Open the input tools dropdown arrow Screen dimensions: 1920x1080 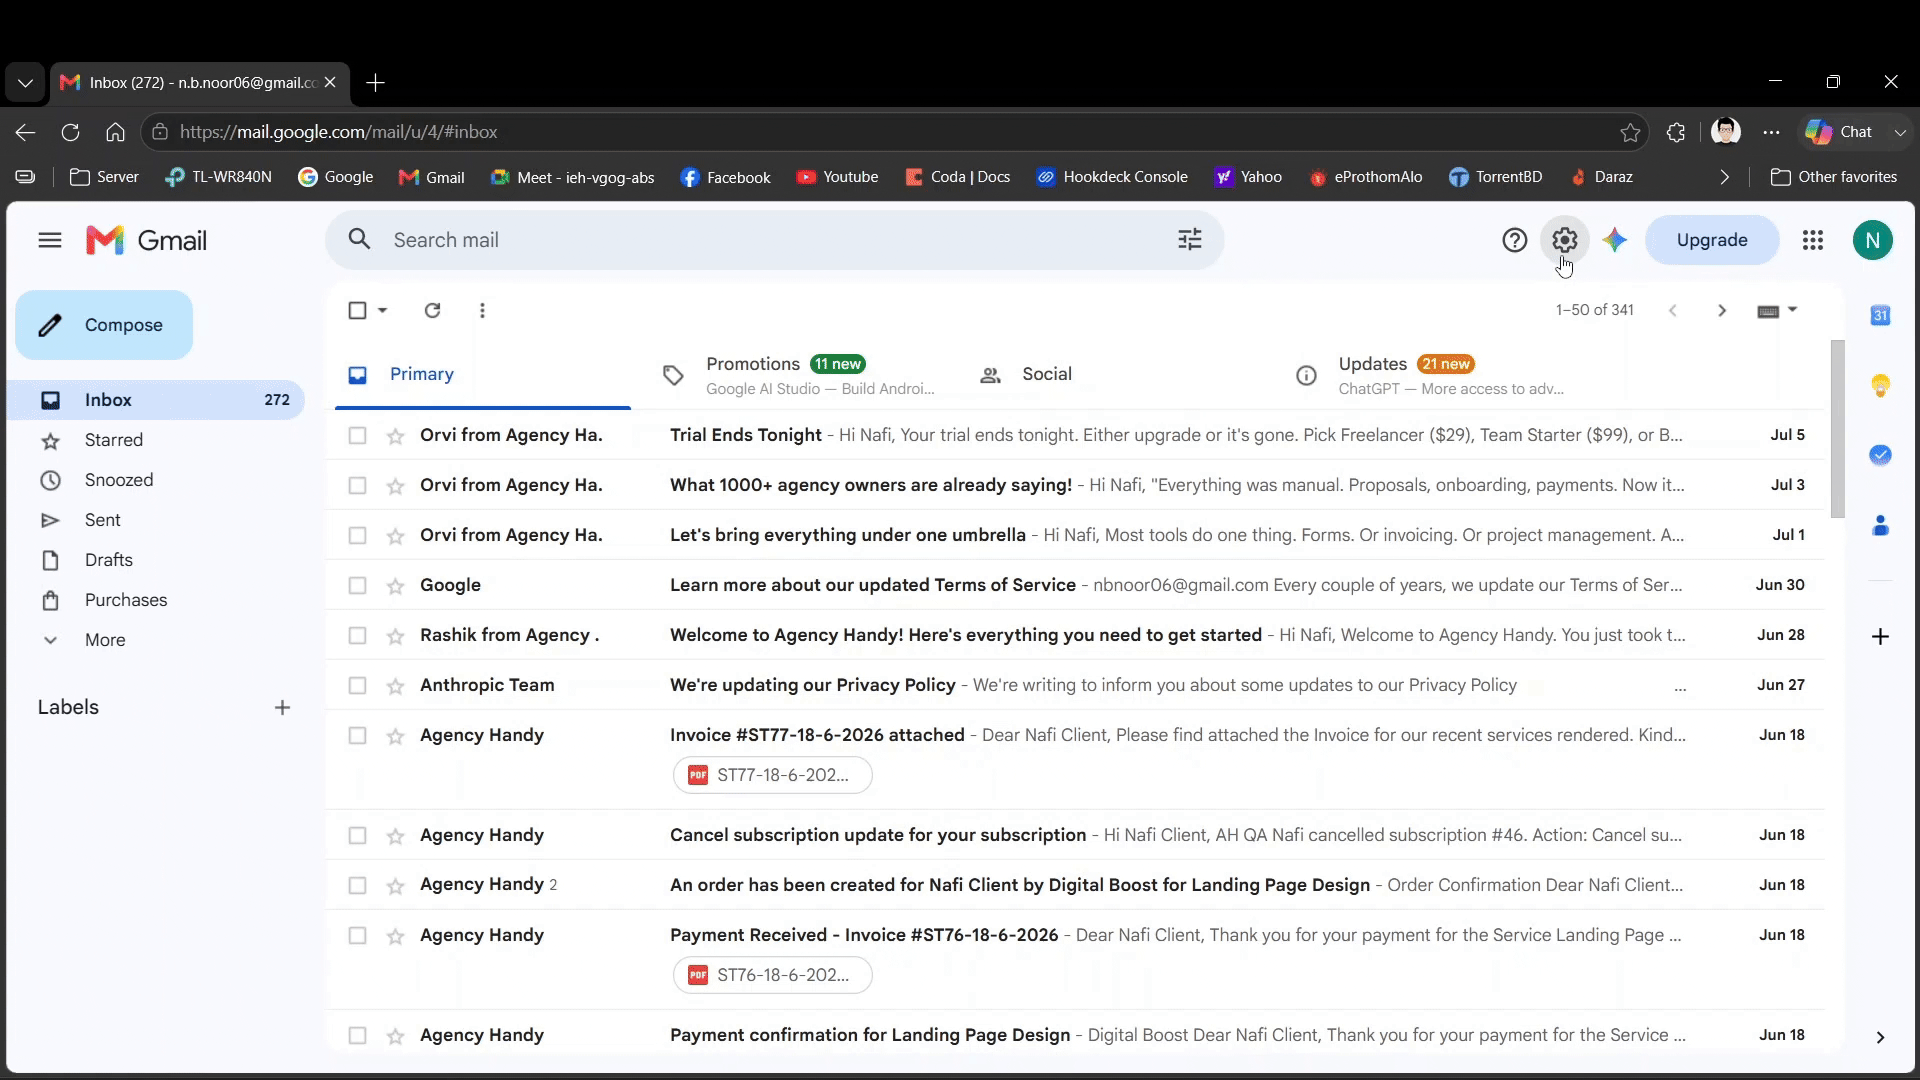(x=1792, y=310)
